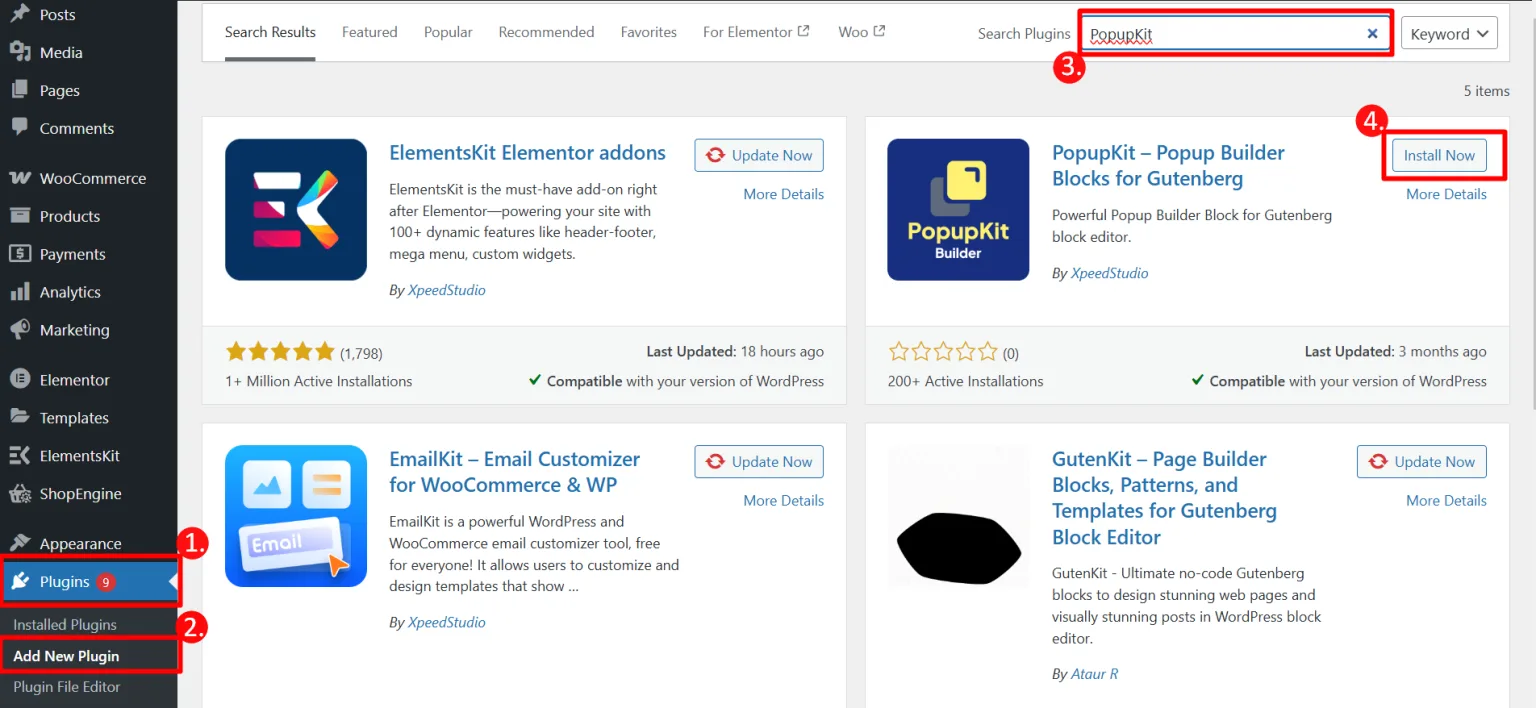Switch to the Search Results tab

(270, 32)
